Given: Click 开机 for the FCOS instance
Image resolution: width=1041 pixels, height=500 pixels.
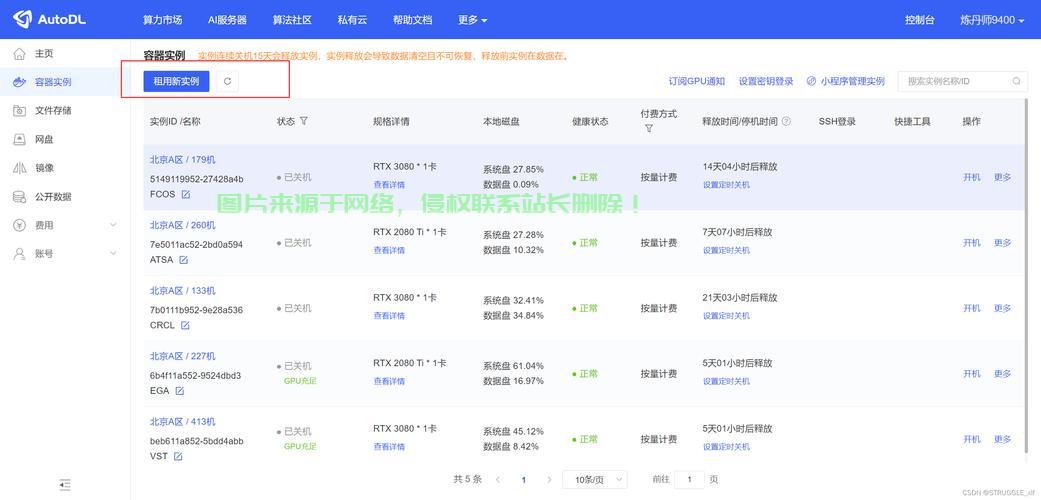Looking at the screenshot, I should (971, 177).
